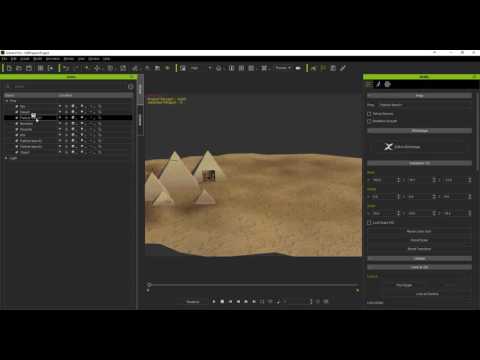
Task: Select the lower vertical side tab beside the Scene panel
Action: coord(140,120)
